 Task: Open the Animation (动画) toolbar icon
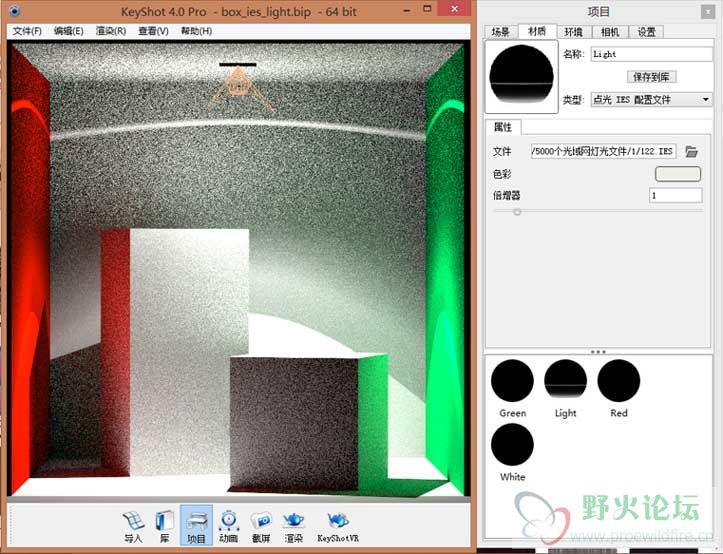[x=228, y=526]
